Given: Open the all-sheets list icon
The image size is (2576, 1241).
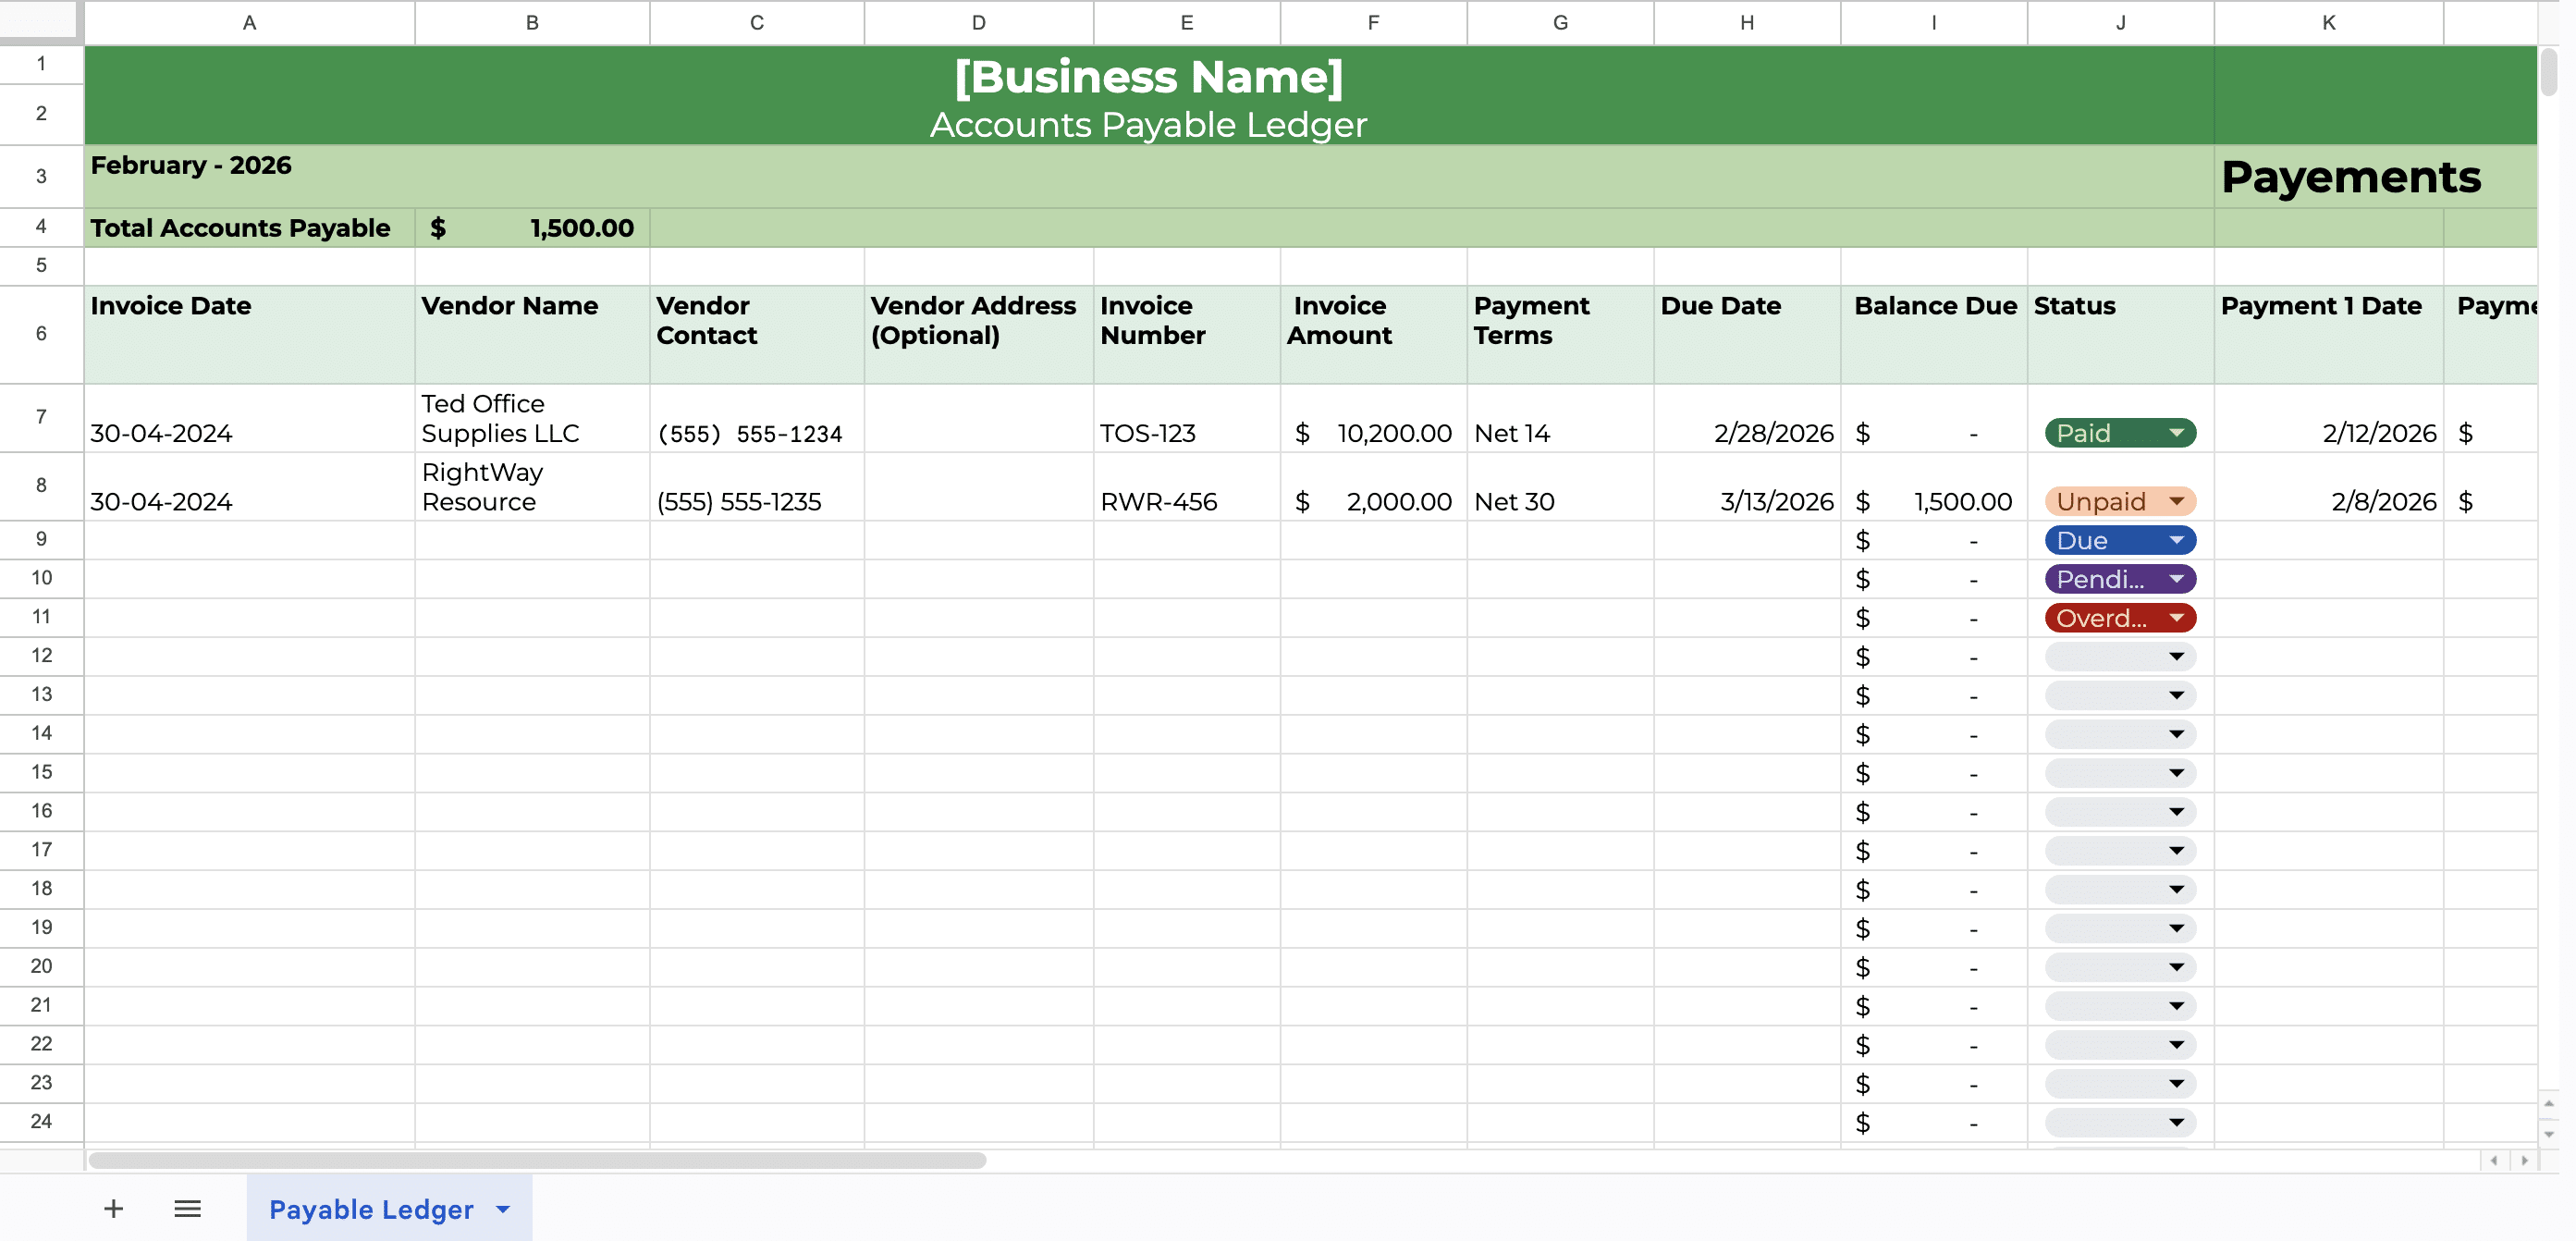Looking at the screenshot, I should [187, 1208].
